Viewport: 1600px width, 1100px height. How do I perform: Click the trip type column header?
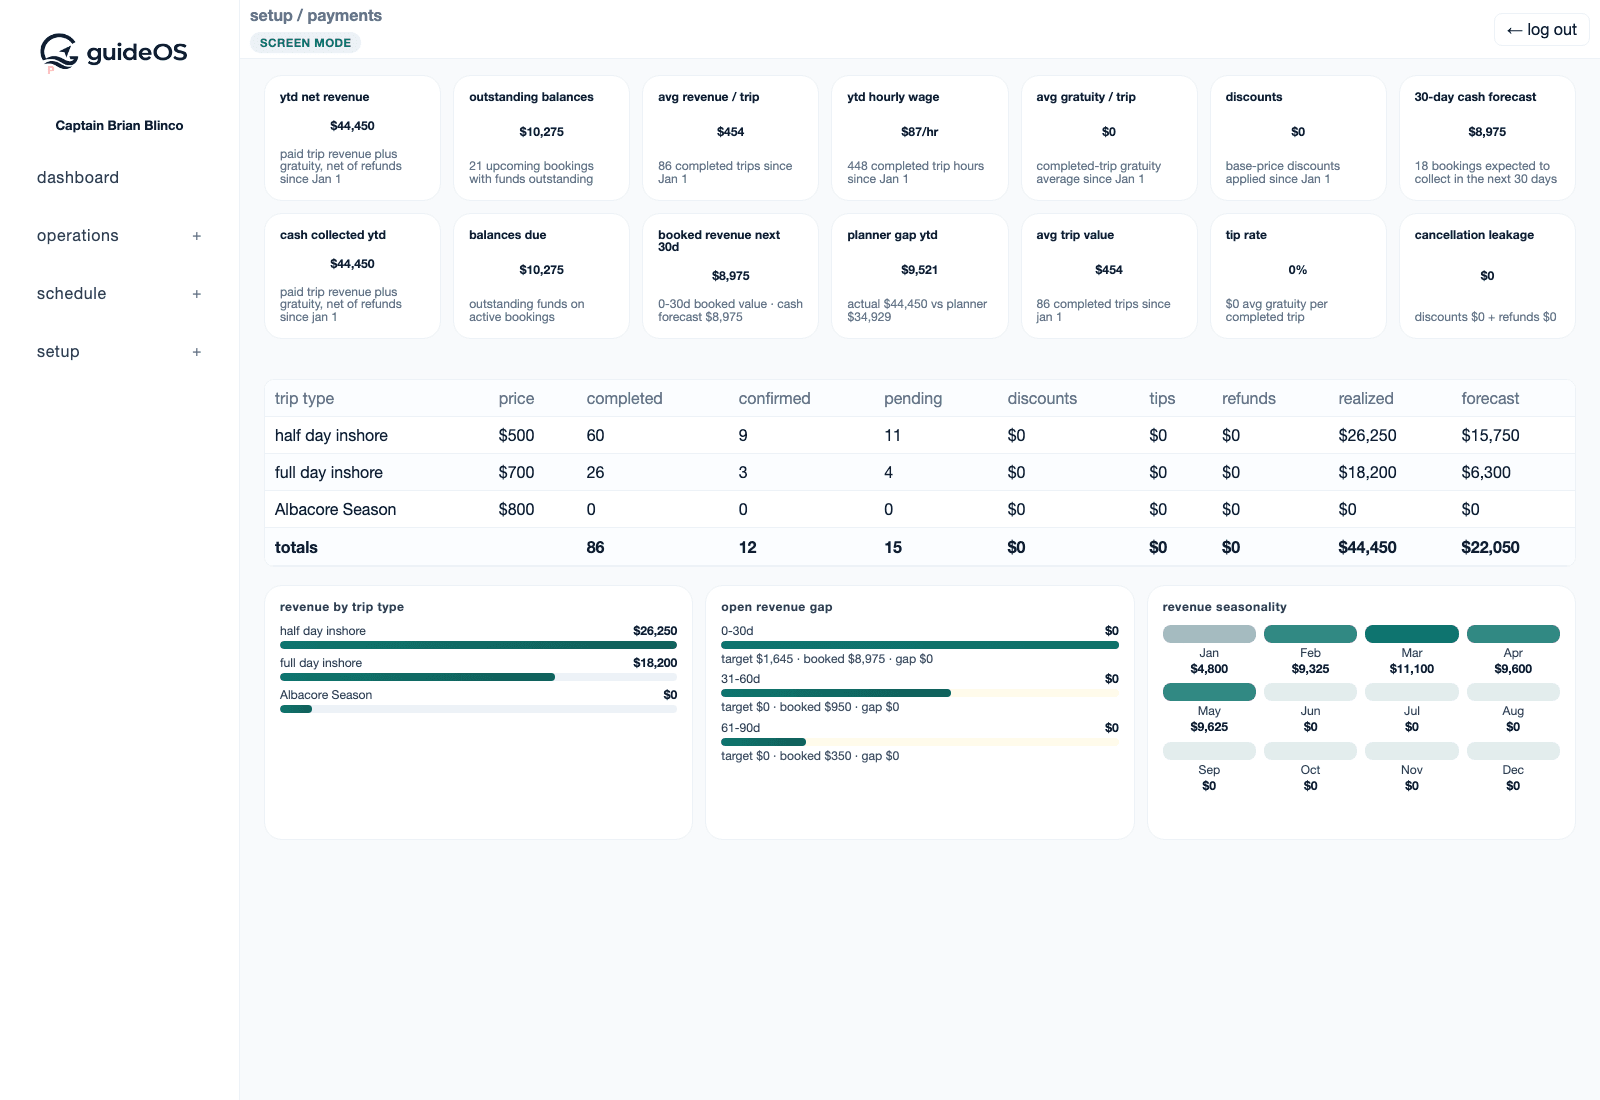pyautogui.click(x=304, y=398)
